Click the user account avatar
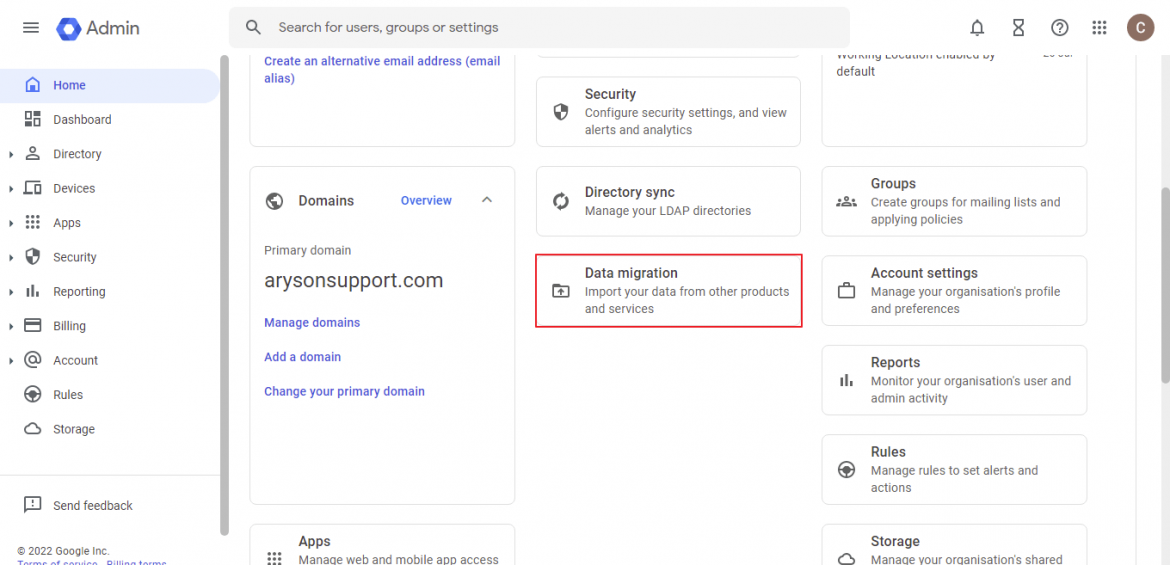This screenshot has width=1170, height=565. coord(1140,28)
